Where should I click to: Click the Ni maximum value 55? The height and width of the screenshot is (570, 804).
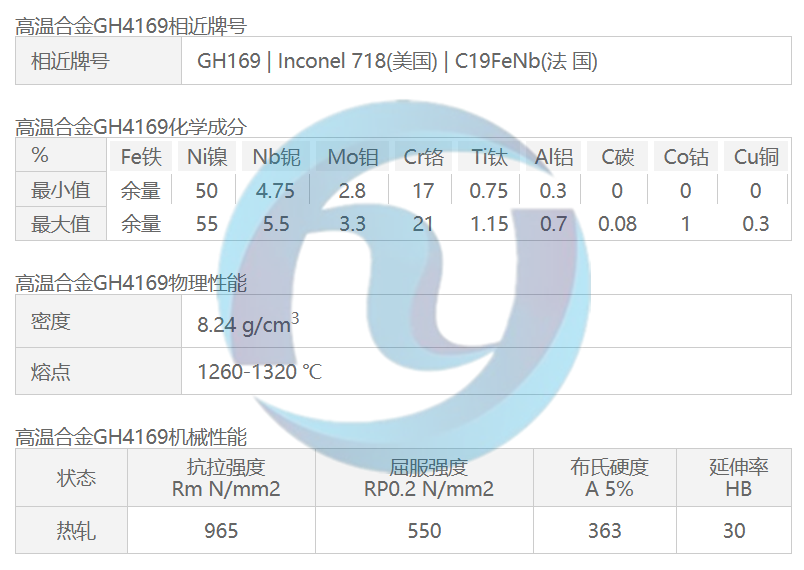[x=207, y=224]
